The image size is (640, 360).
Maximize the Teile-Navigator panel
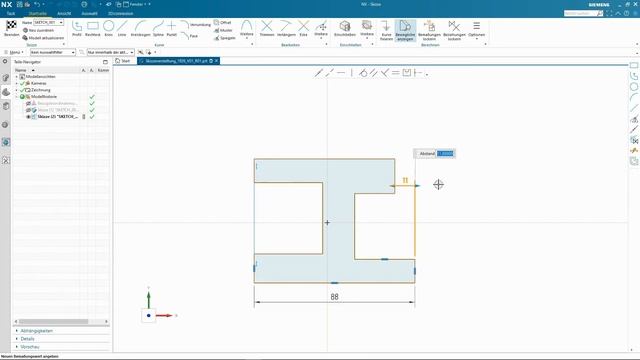tap(105, 62)
